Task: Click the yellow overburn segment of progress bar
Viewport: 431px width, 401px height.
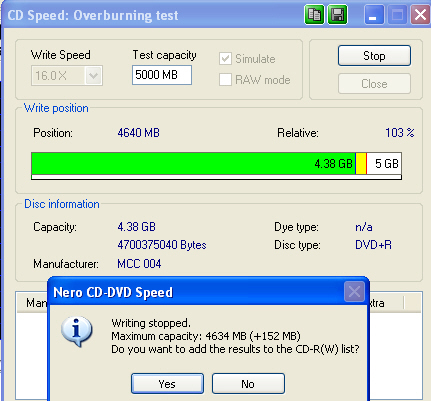Action: (x=361, y=163)
